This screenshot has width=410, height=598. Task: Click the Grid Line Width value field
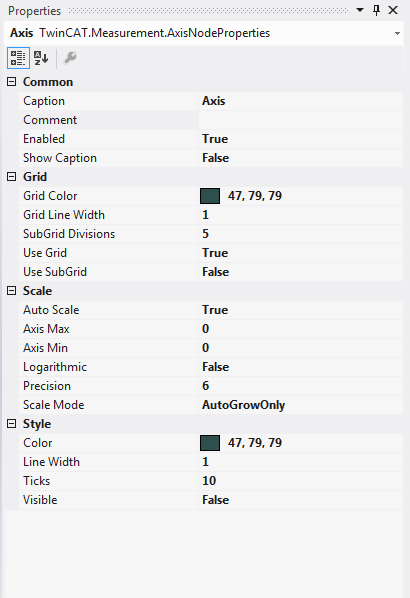tap(301, 215)
